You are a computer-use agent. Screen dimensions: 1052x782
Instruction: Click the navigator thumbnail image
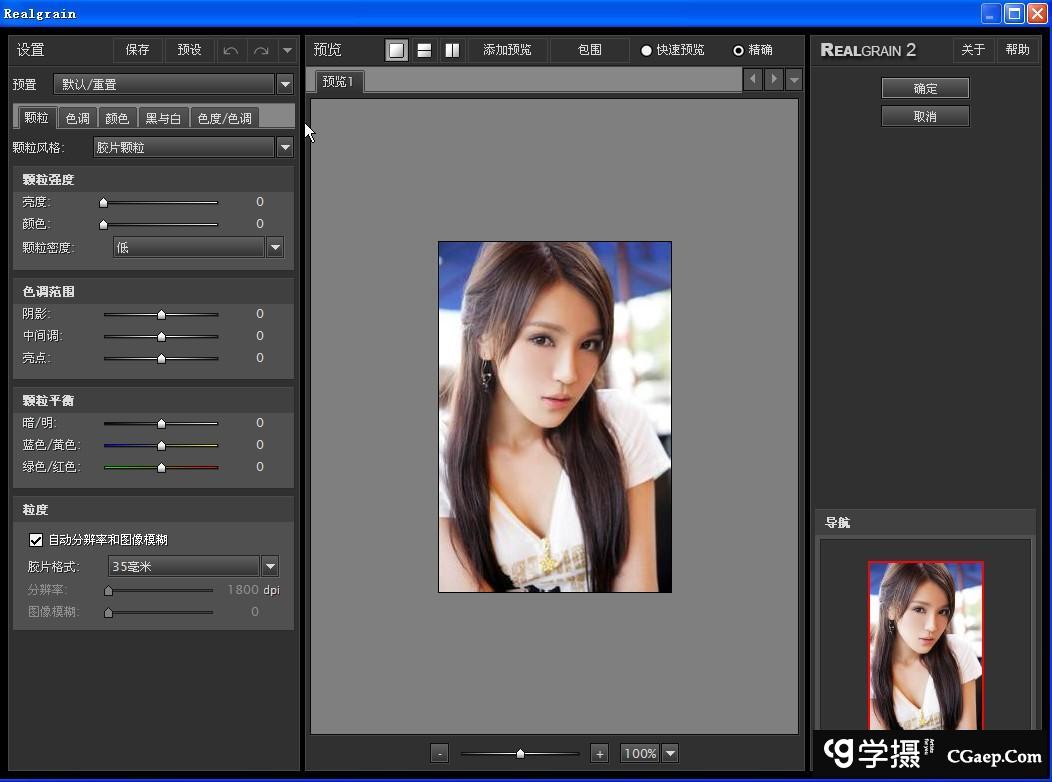(925, 645)
